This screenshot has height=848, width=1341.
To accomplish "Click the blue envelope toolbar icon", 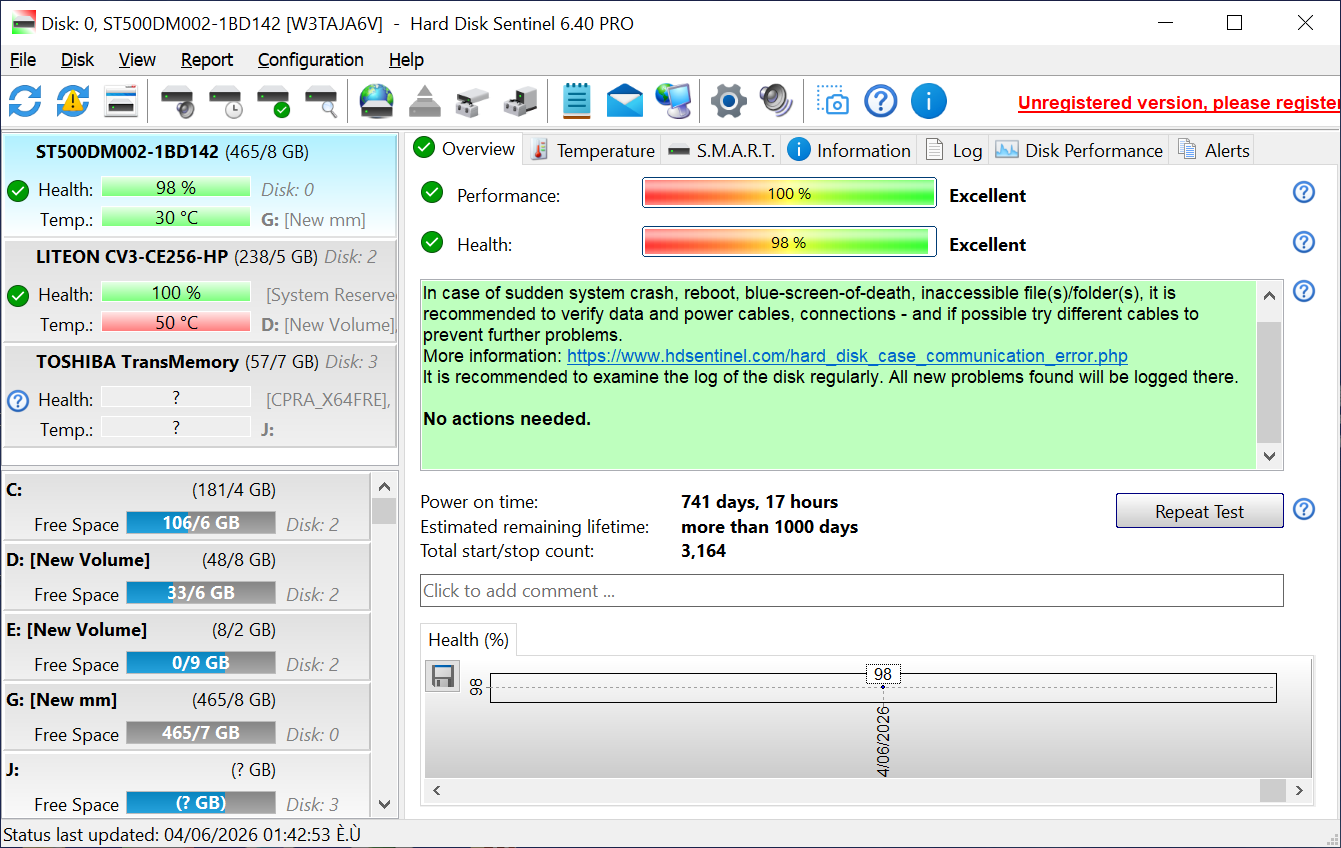I will 625,101.
